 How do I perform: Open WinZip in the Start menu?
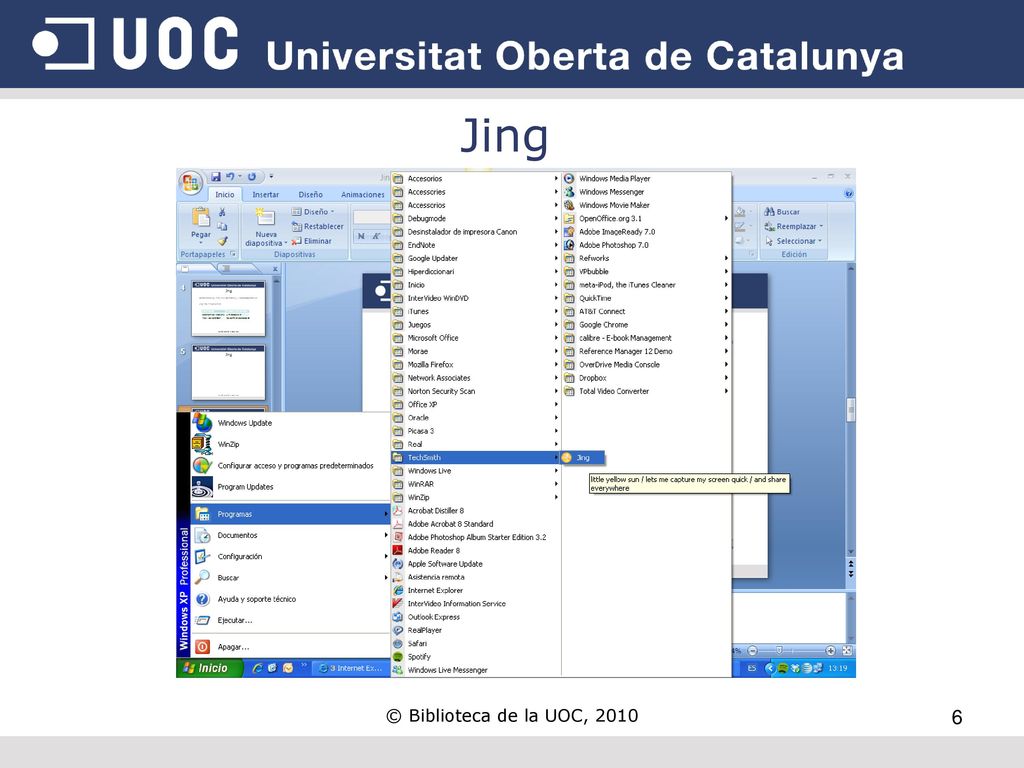(x=291, y=444)
